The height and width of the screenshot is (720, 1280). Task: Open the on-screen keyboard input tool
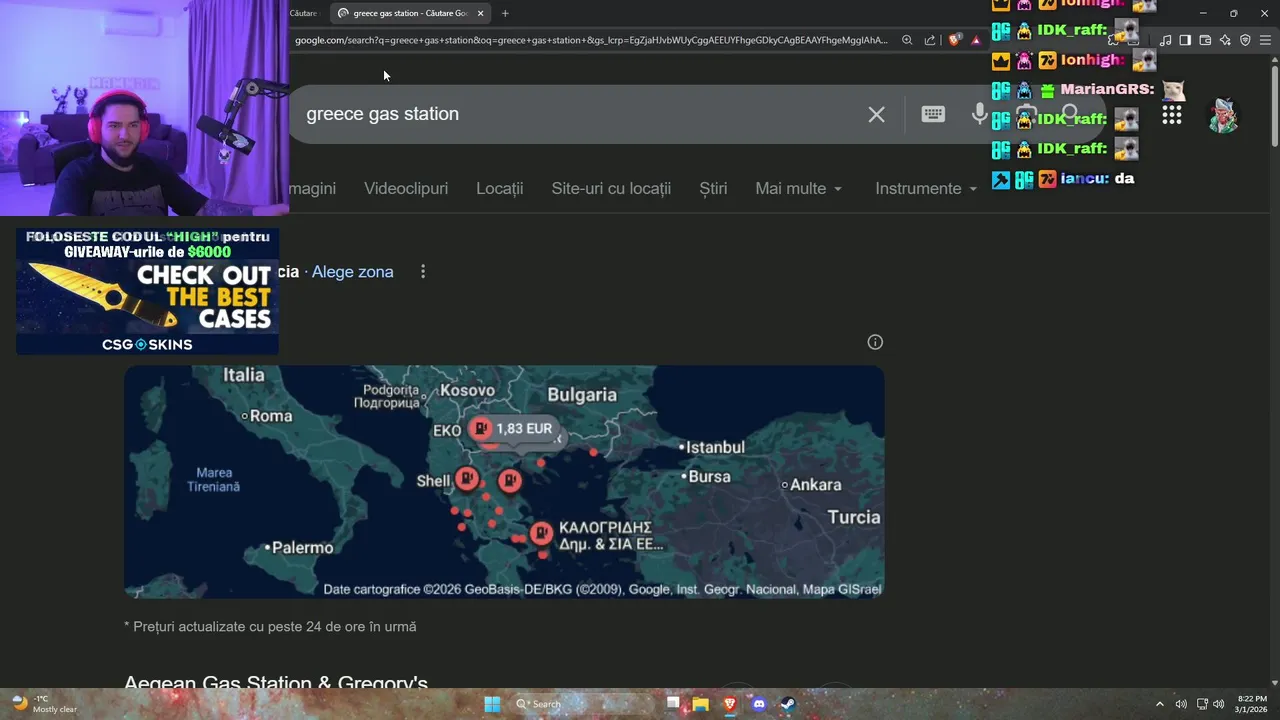[933, 114]
